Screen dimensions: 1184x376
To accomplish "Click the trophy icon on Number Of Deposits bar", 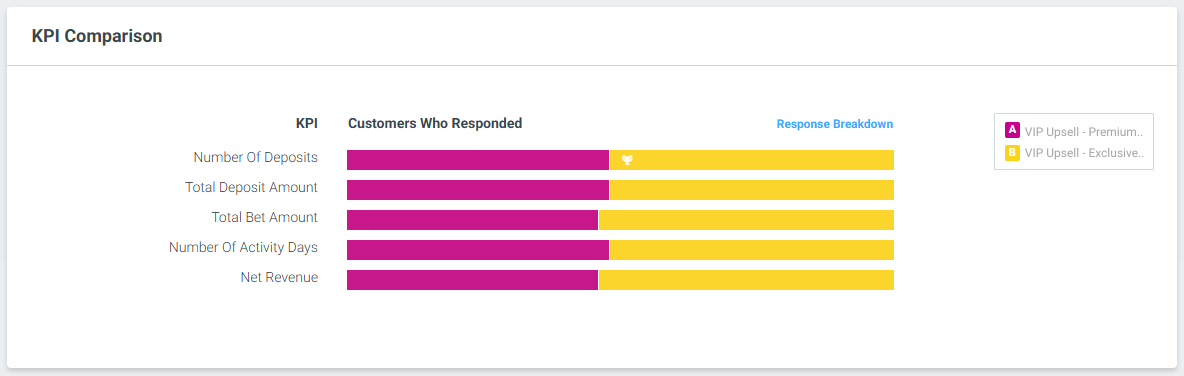I will coord(627,159).
